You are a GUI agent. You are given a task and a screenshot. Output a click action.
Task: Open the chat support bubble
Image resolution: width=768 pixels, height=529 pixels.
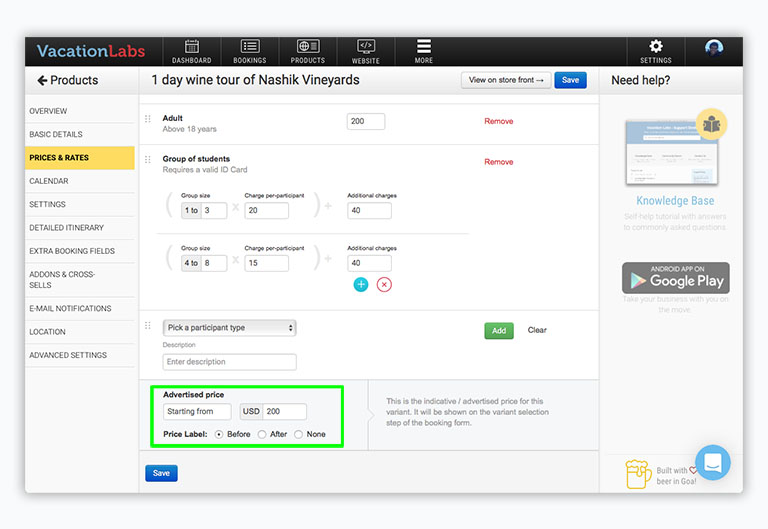(x=713, y=462)
